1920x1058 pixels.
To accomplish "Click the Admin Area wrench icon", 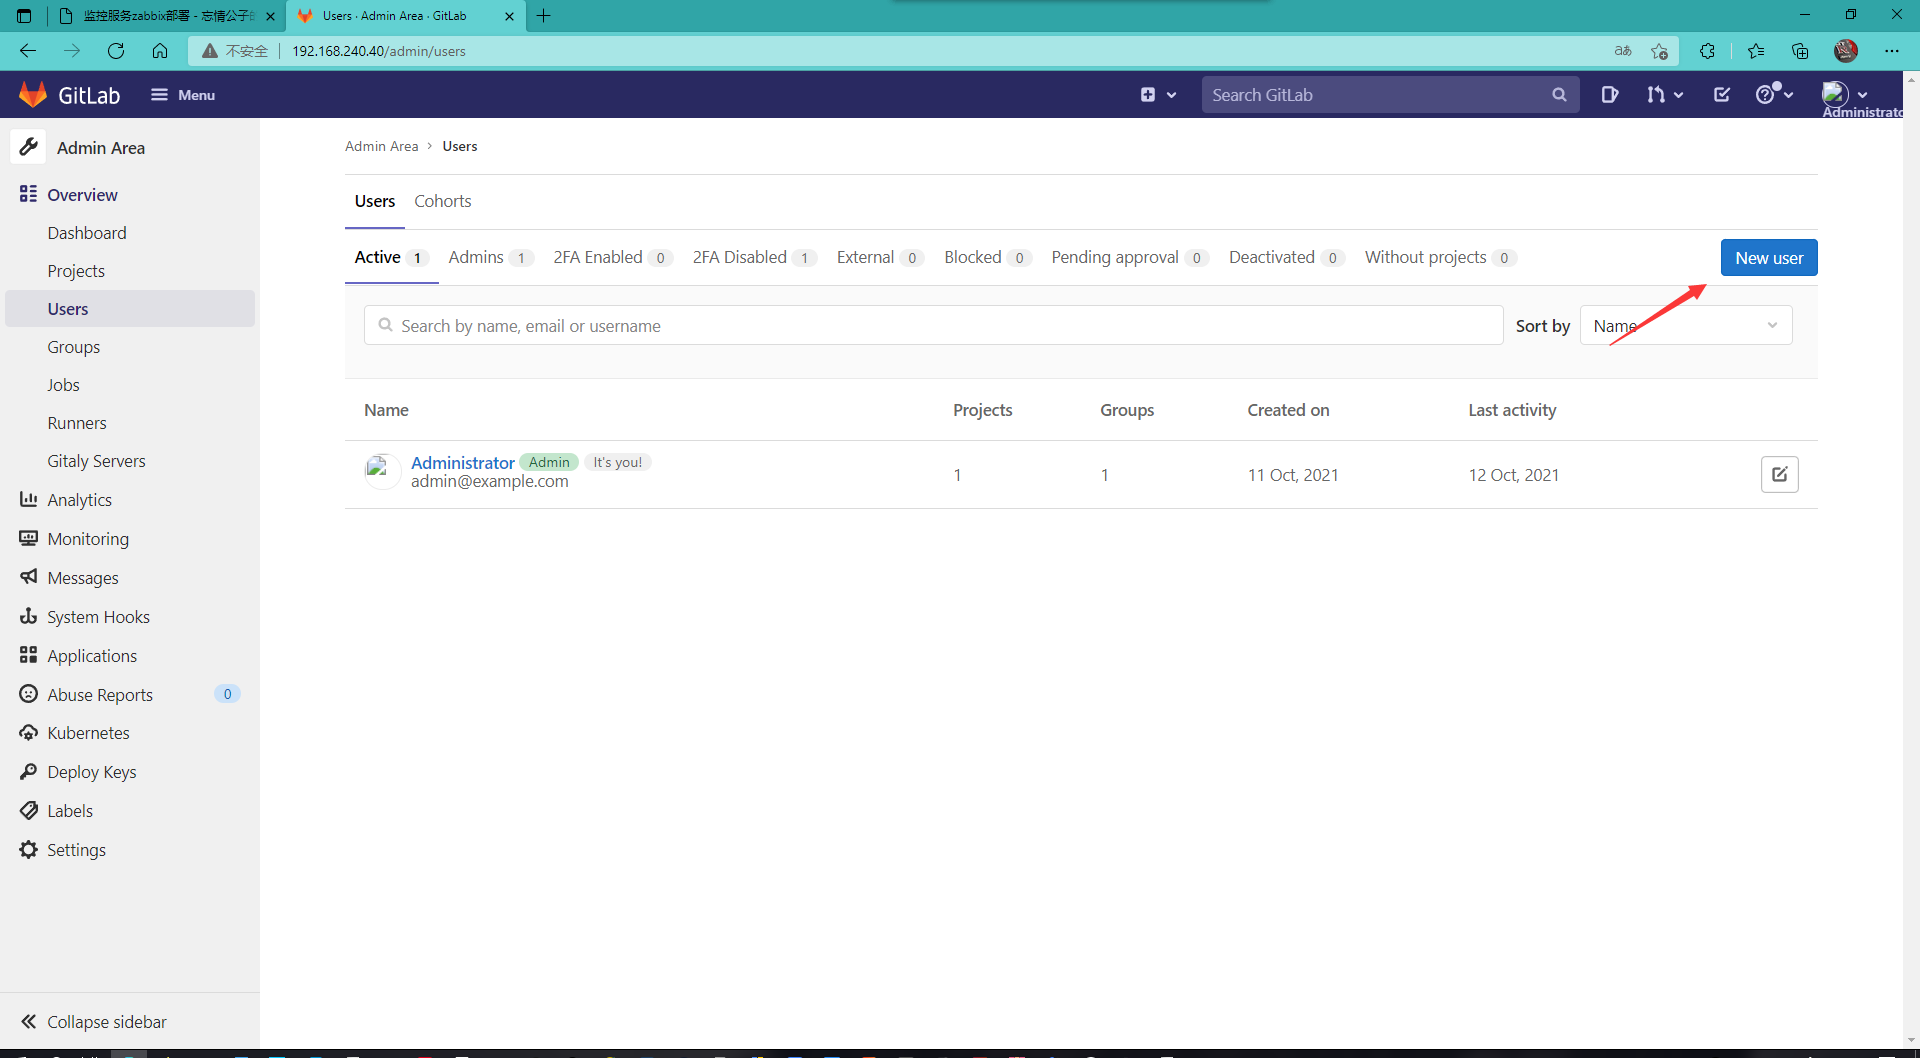I will pos(28,146).
